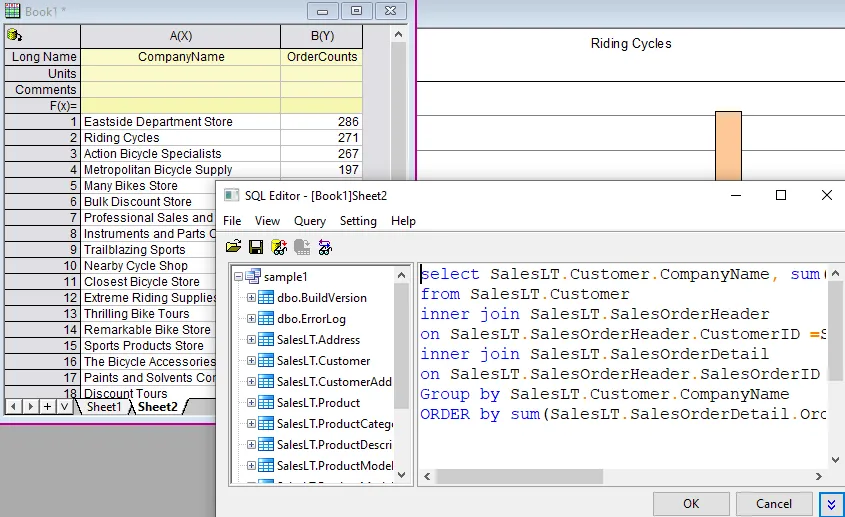This screenshot has height=517, width=845.
Task: Click the purple arrows preview icon in toolbar
Action: [325, 247]
